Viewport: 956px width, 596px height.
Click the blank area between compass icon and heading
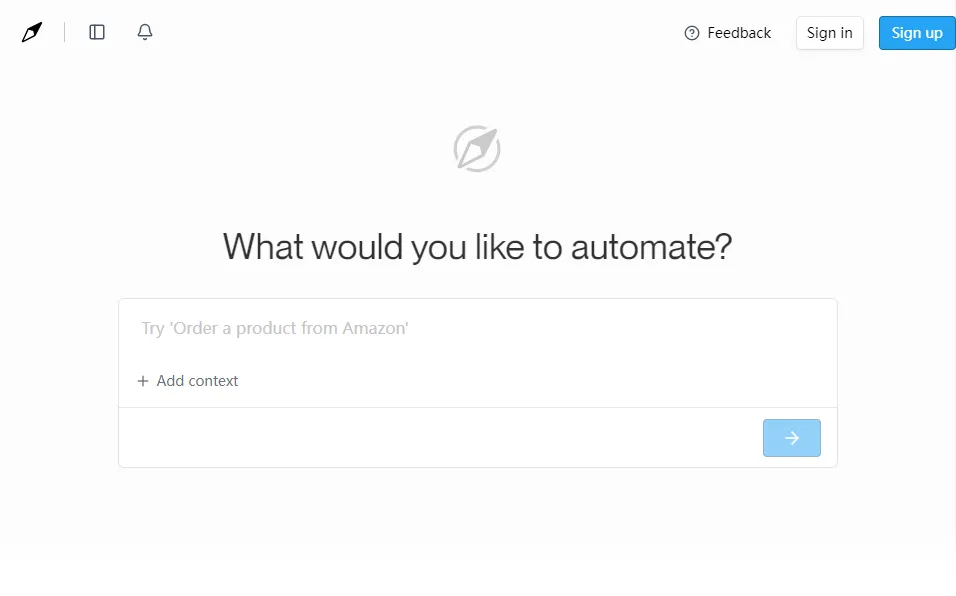click(x=477, y=198)
